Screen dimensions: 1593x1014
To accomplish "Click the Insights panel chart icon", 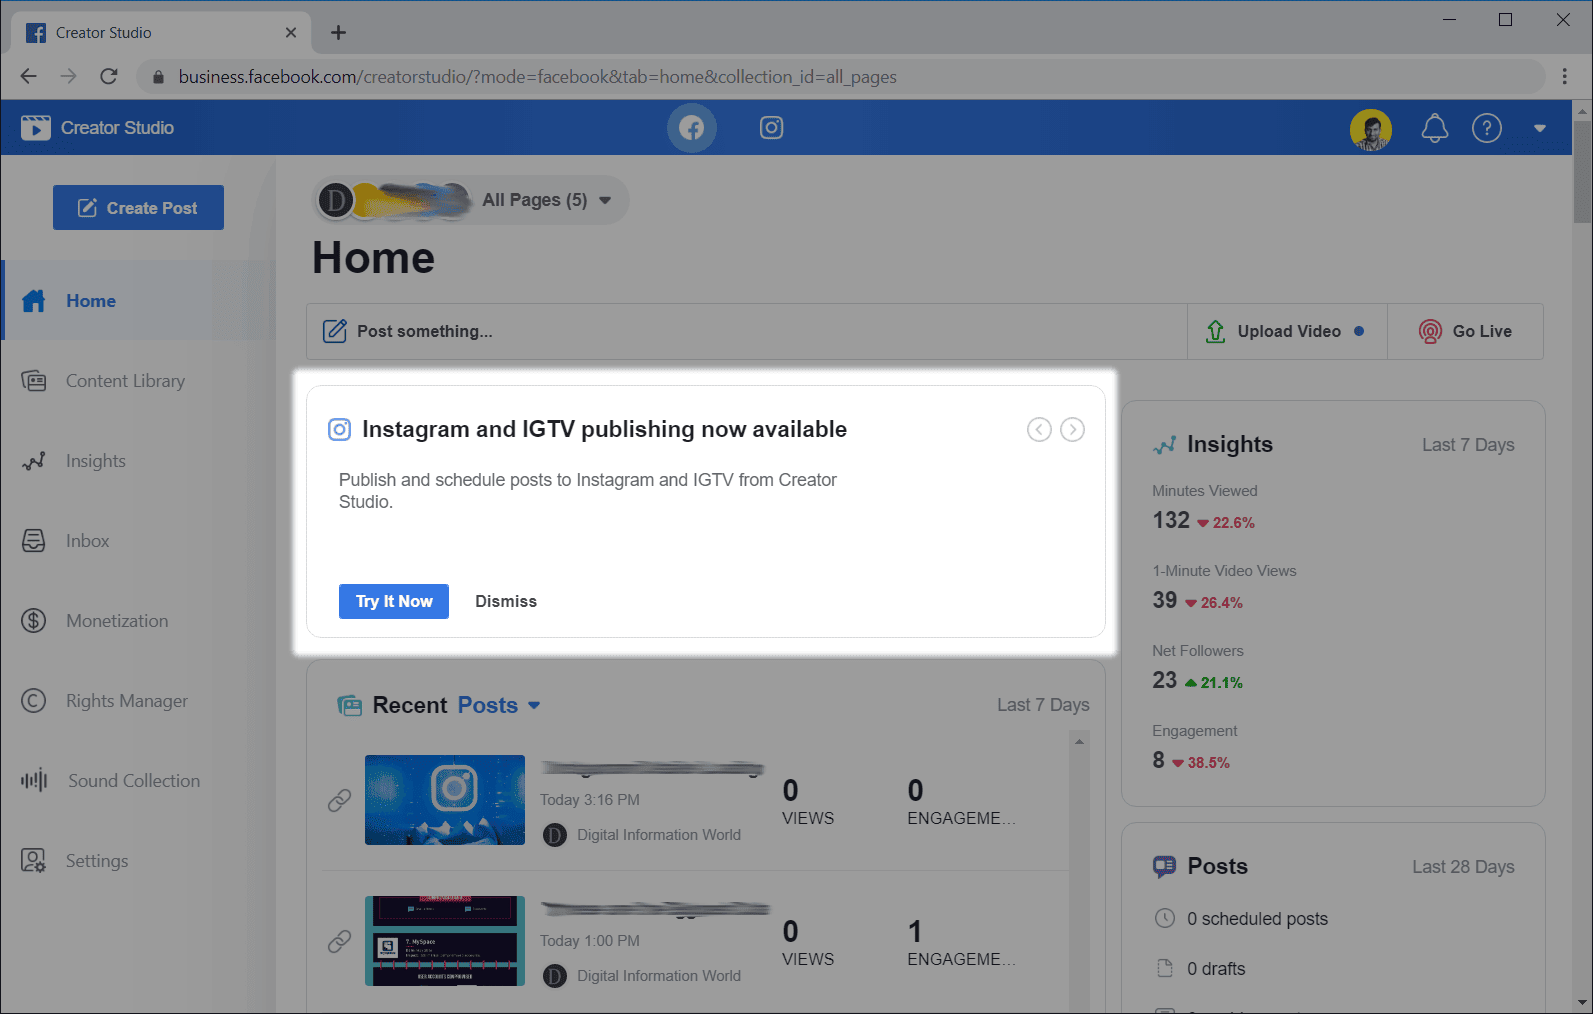I will pos(1164,445).
